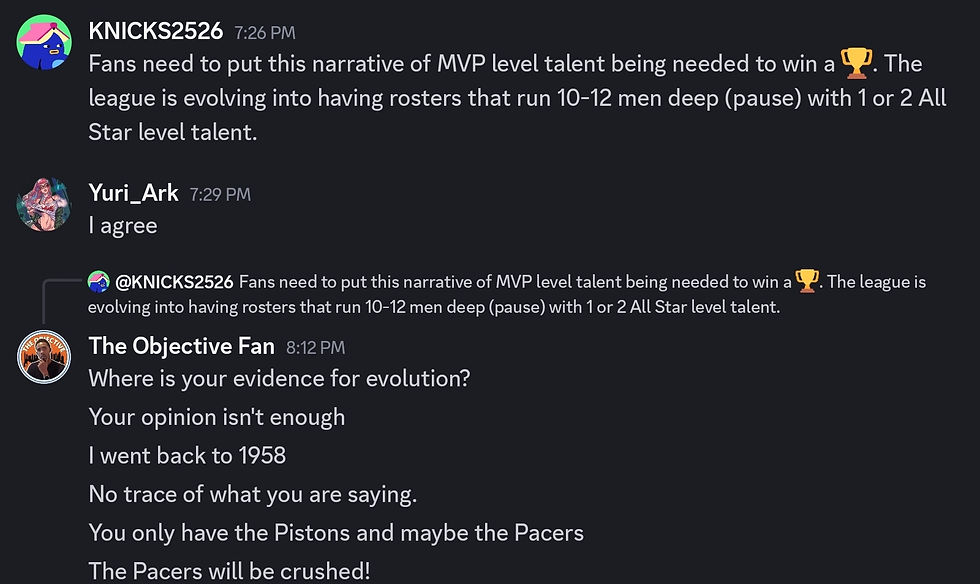Click the @KNICKS2526 mention in reply
The image size is (980, 584).
click(174, 282)
